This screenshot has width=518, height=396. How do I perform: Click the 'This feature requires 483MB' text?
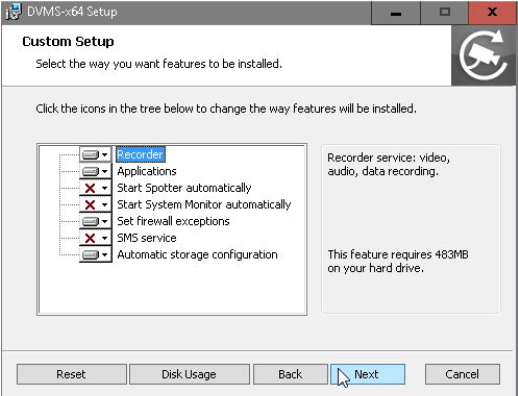398,261
